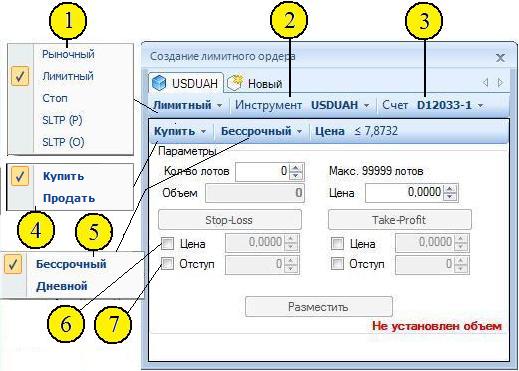Screen dimensions: 519x371
Task: Click the Параметры group label
Action: [x=187, y=151]
